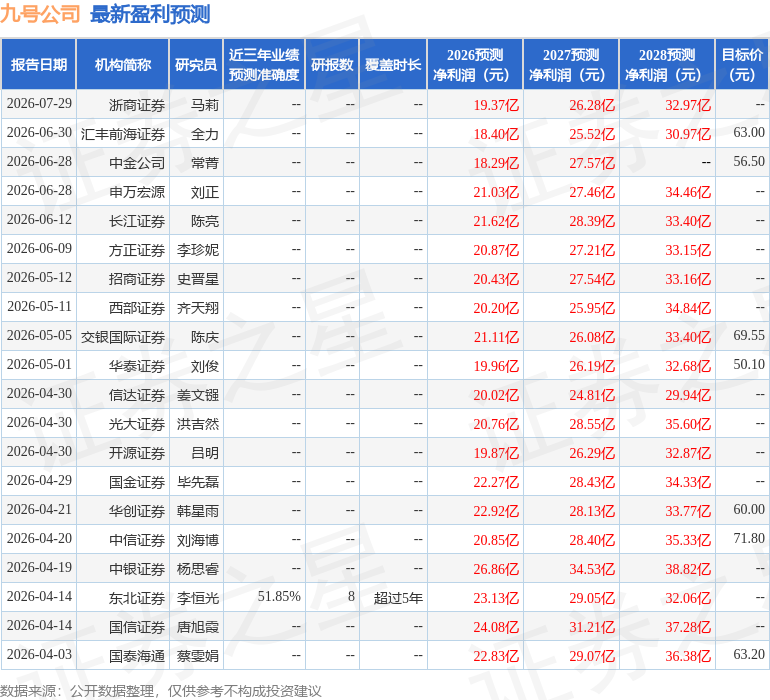The height and width of the screenshot is (700, 770).
Task: Click the 覆盖时长 column header
Action: tap(393, 64)
